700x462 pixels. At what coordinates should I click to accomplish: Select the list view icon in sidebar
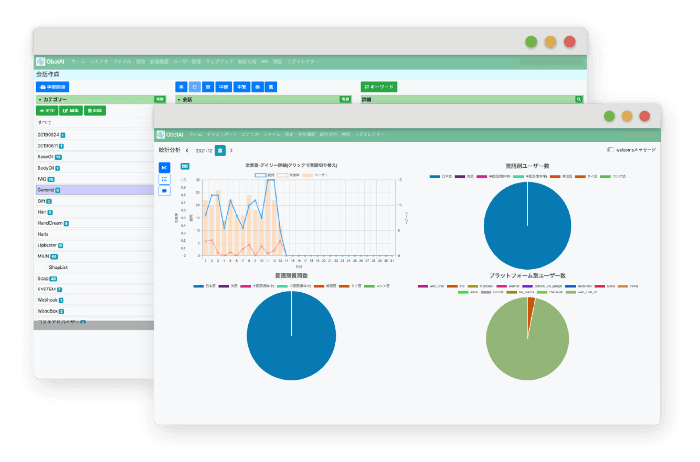tap(164, 179)
